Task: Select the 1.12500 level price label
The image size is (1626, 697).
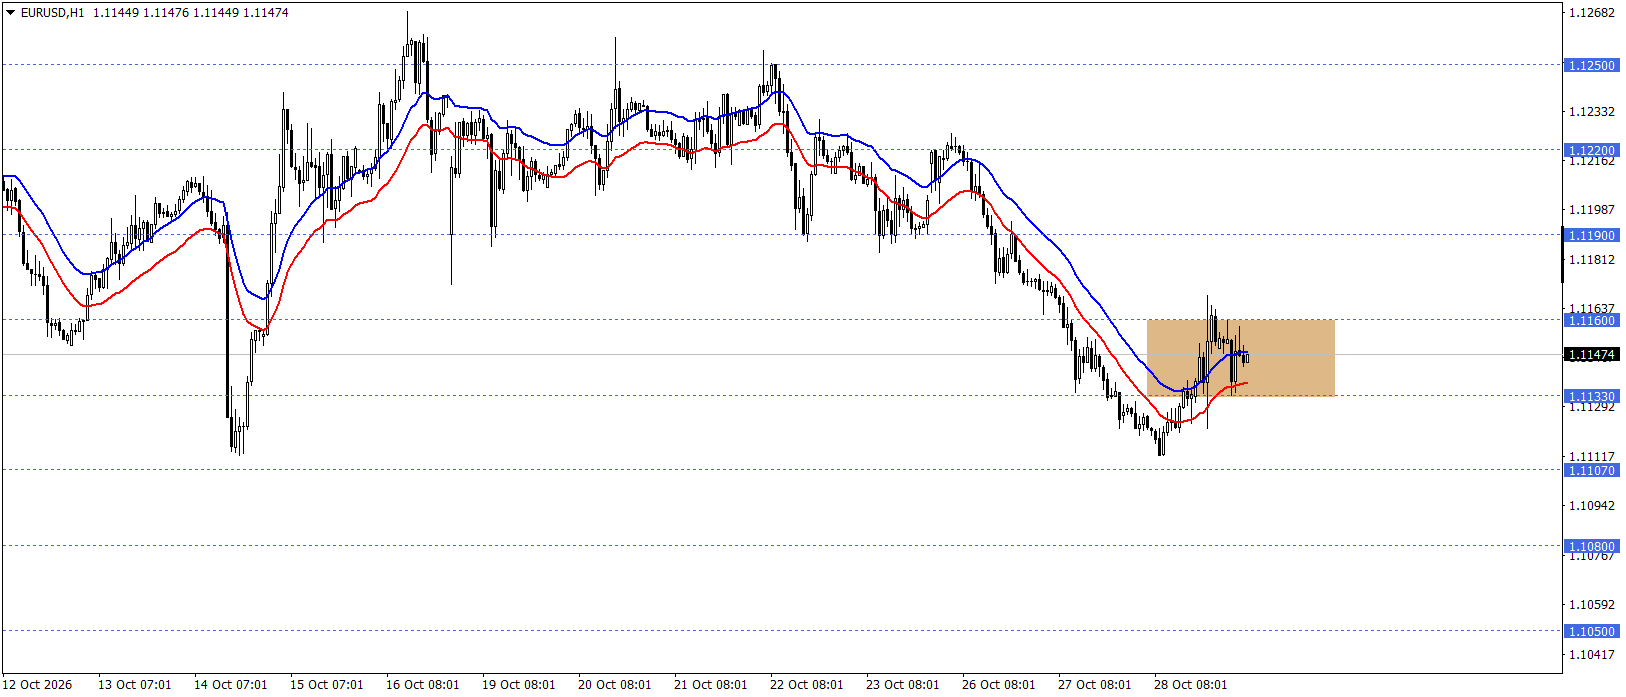Action: pos(1591,65)
